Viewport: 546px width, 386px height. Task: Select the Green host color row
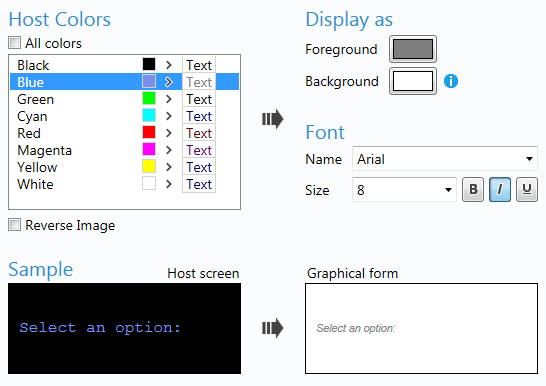pyautogui.click(x=124, y=99)
